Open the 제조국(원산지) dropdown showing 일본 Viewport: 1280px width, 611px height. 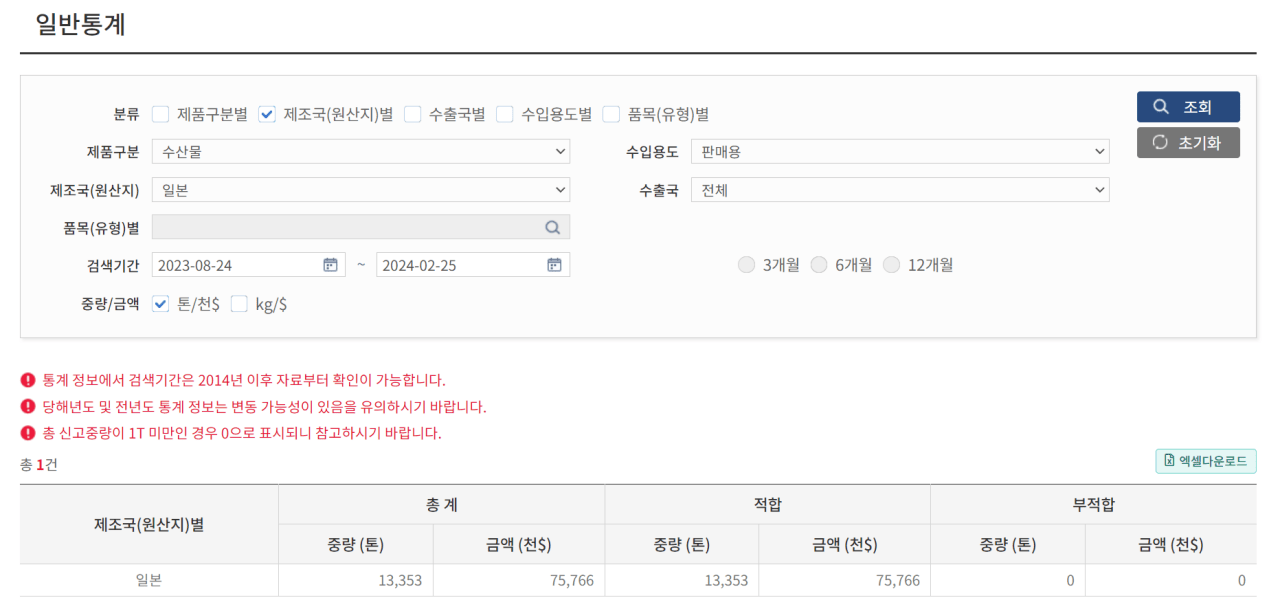(x=360, y=190)
